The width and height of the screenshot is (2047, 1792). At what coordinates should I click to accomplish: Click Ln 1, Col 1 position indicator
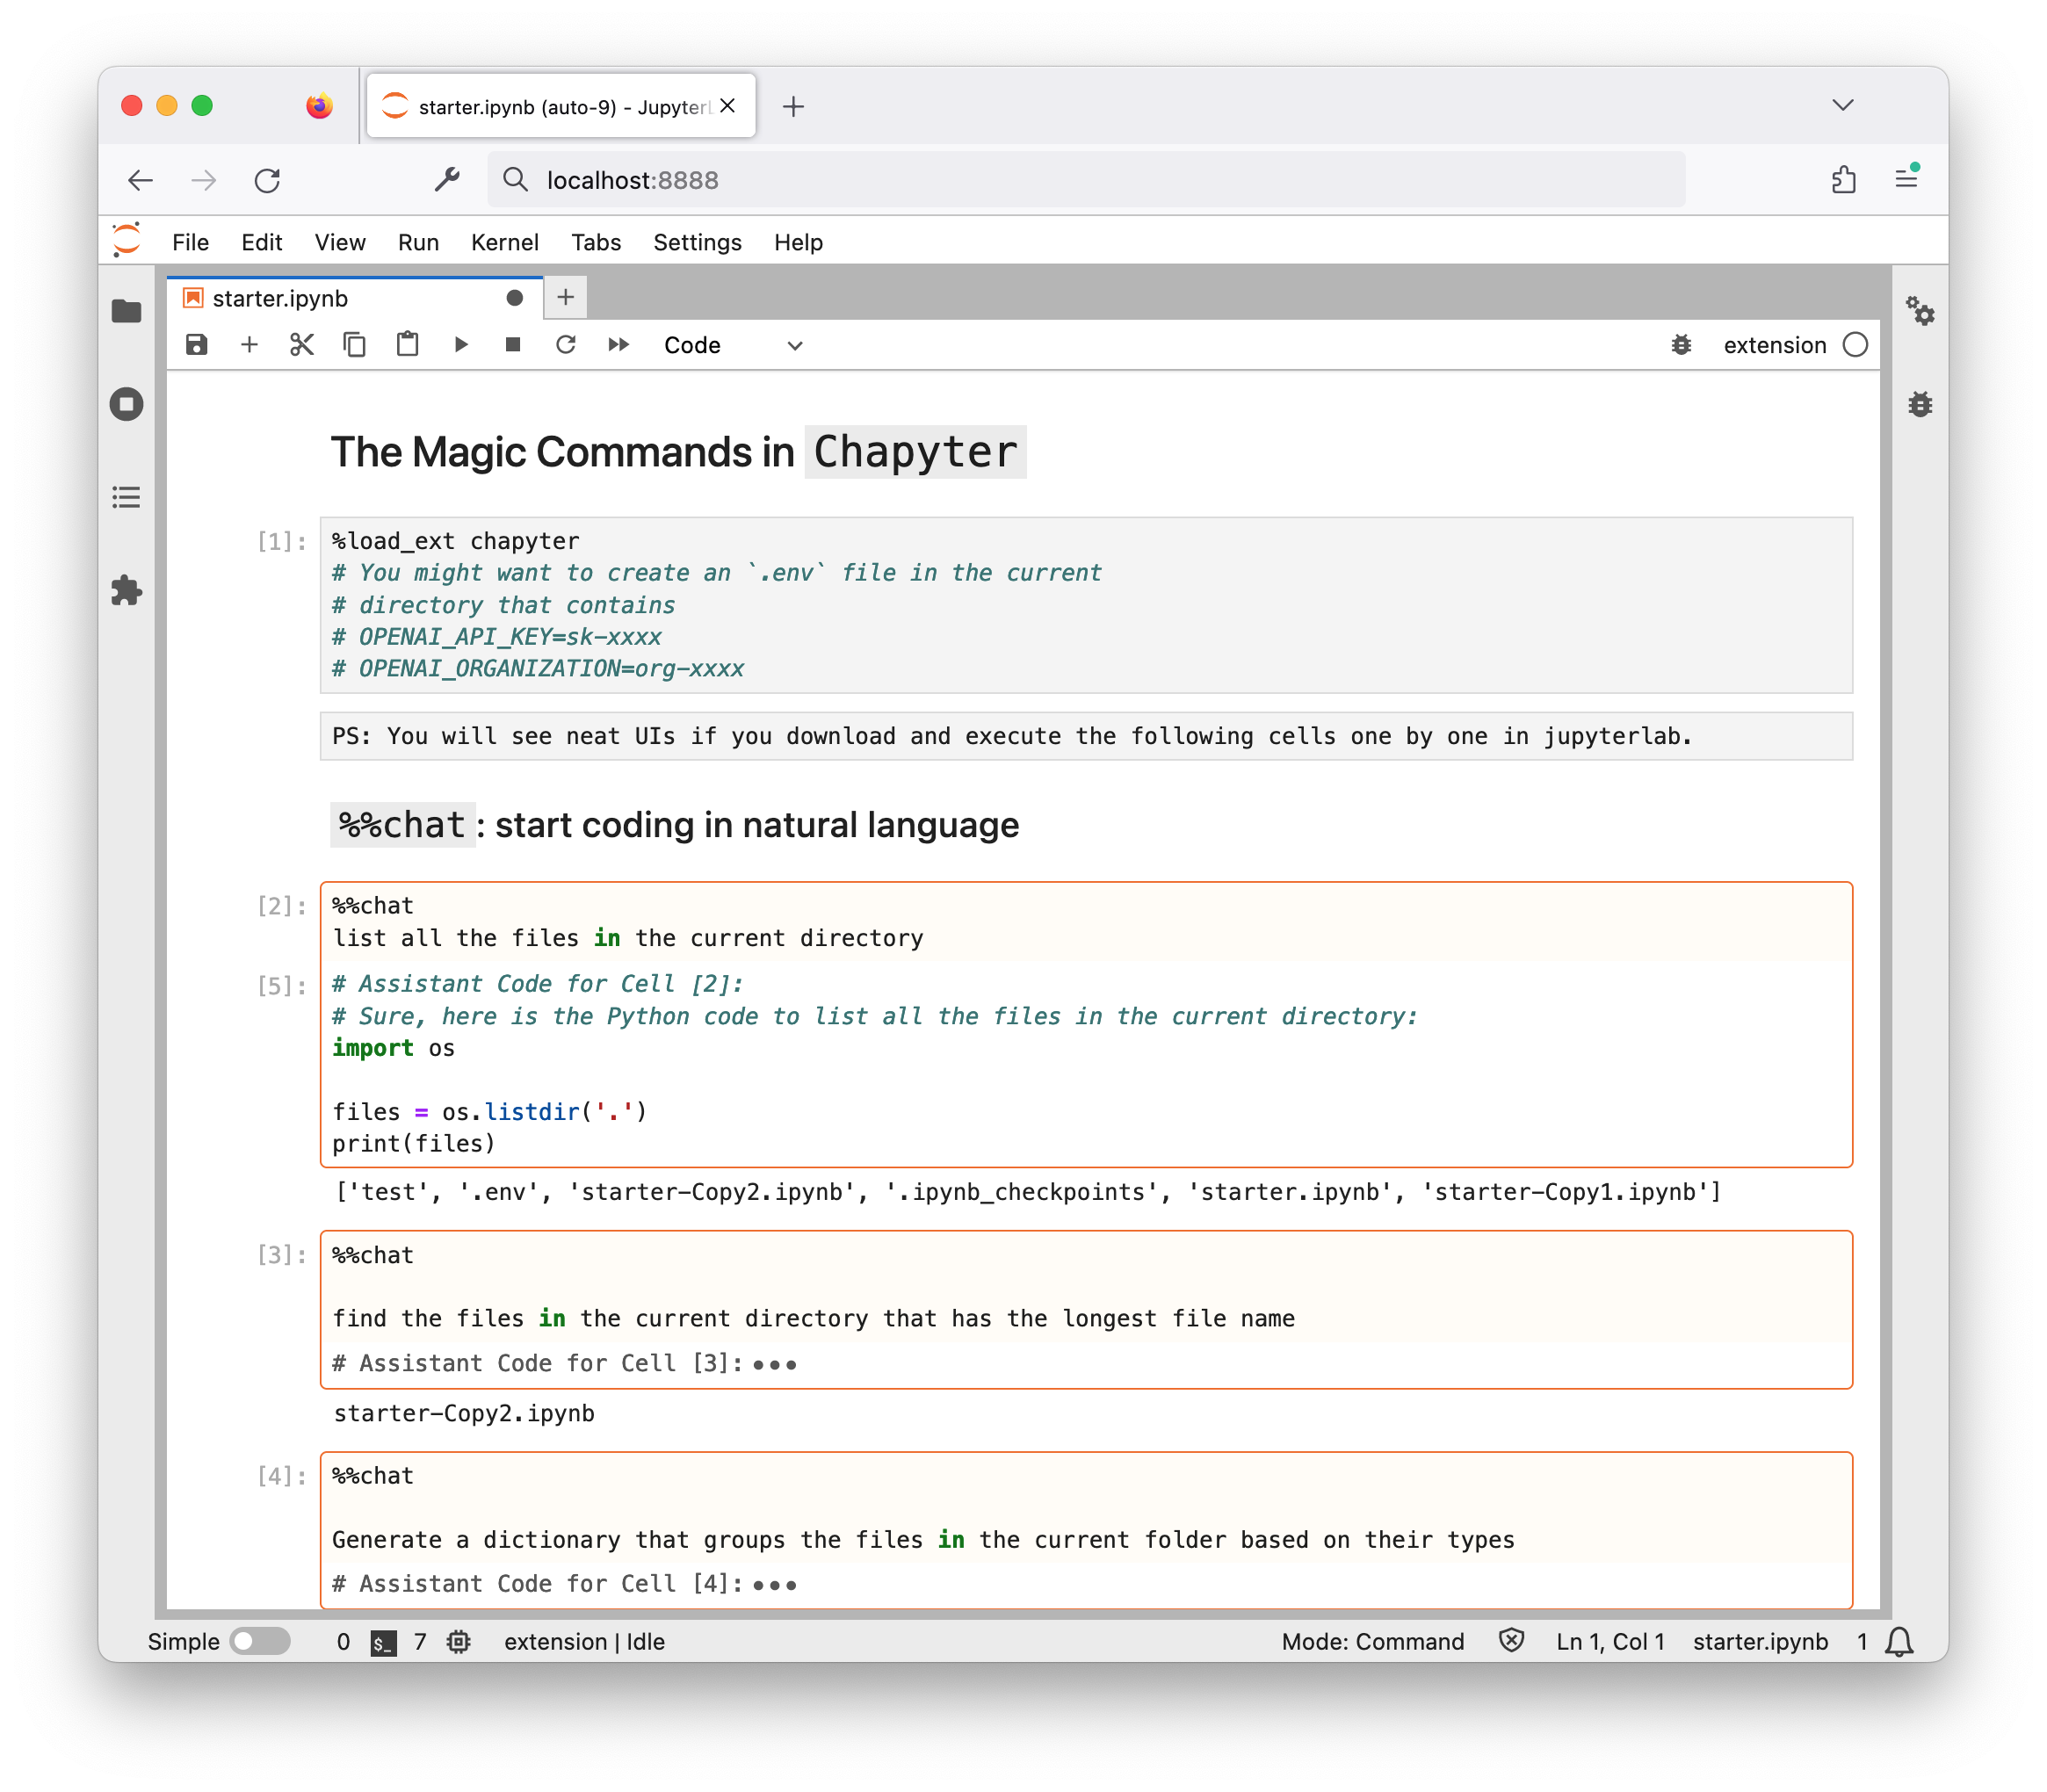click(1610, 1642)
